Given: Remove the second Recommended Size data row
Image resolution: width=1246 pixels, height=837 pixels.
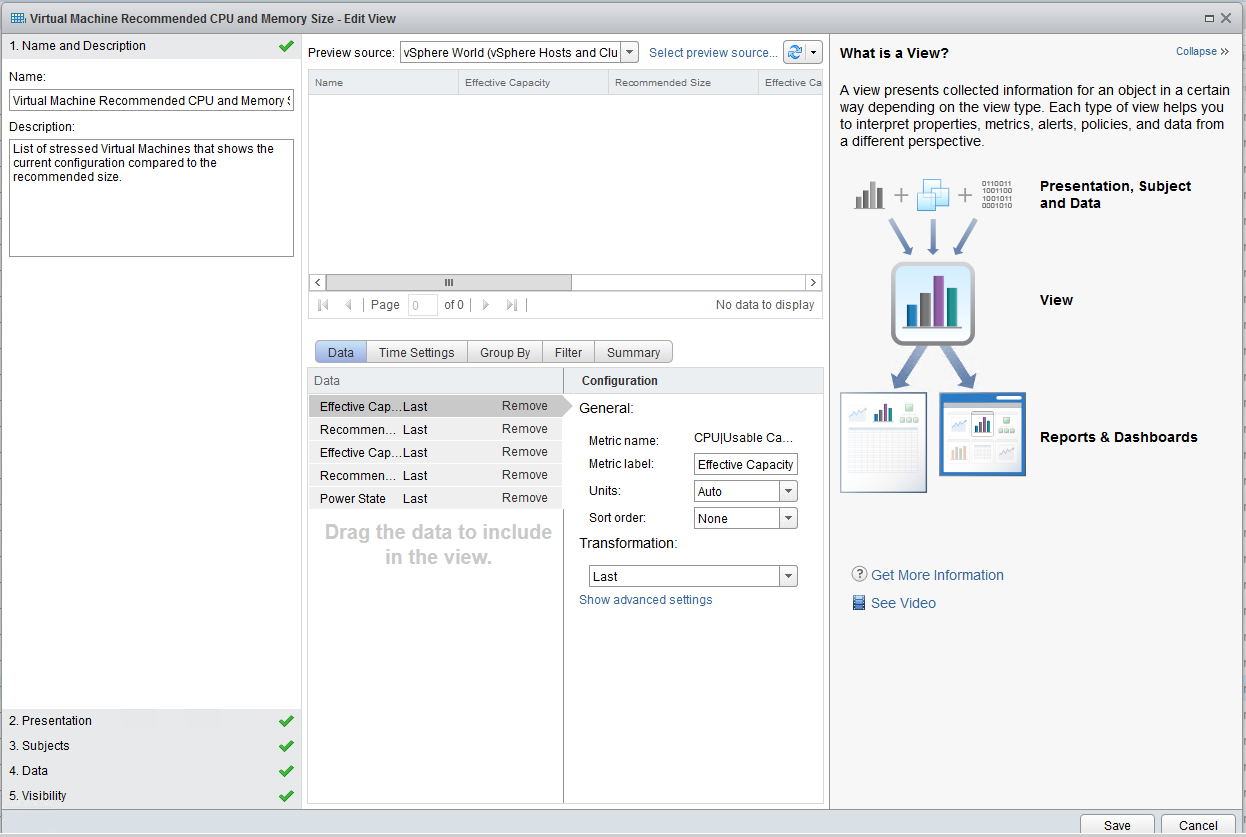Looking at the screenshot, I should click(x=525, y=475).
